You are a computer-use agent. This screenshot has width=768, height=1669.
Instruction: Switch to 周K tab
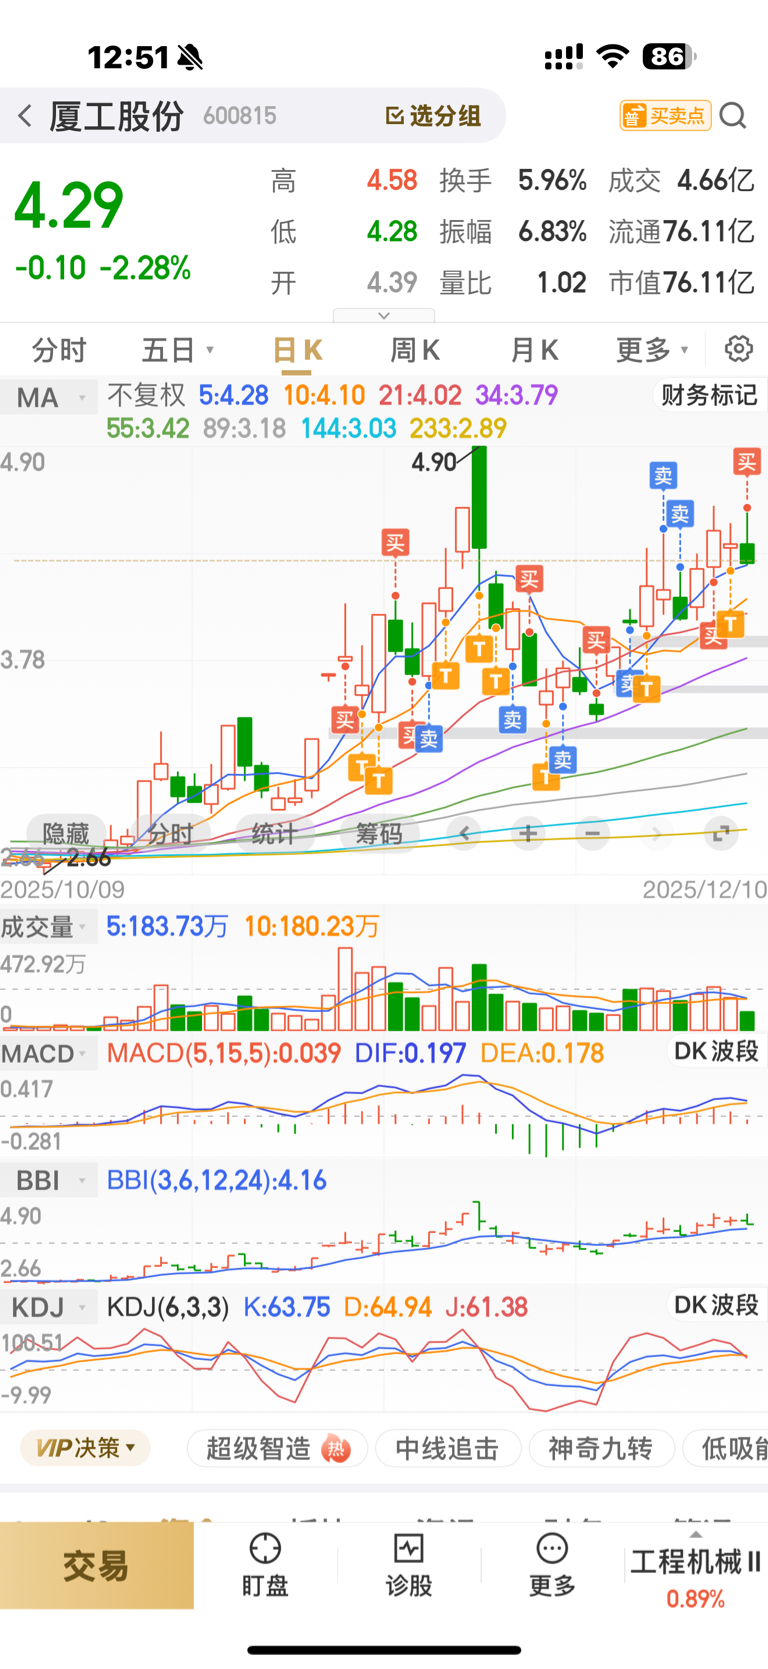click(x=415, y=350)
